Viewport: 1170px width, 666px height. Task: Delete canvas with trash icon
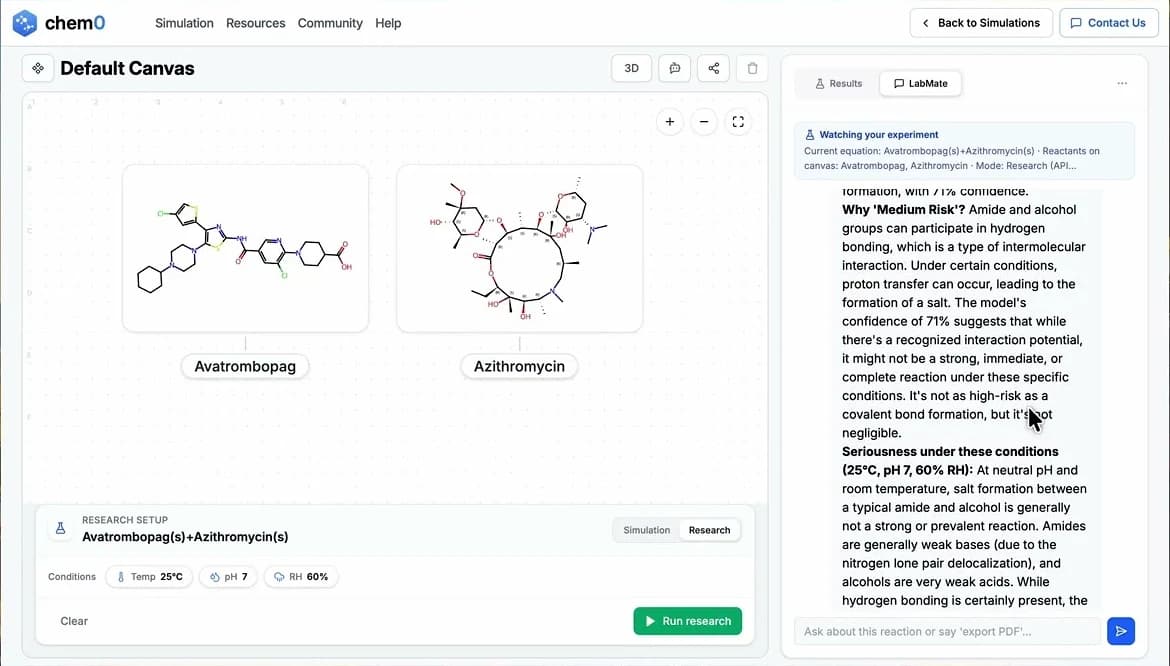click(752, 68)
